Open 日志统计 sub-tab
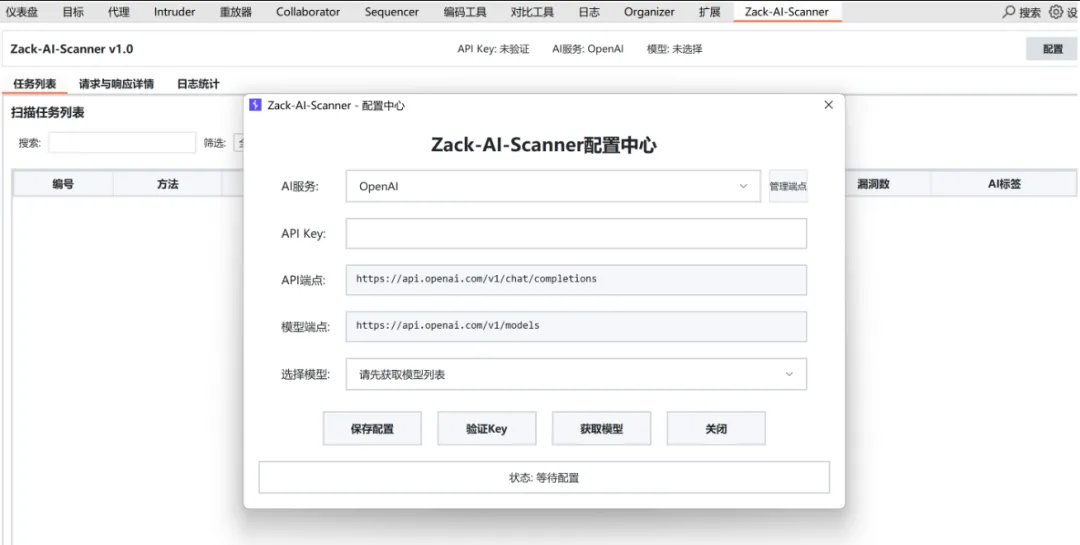The image size is (1080, 545). [x=198, y=84]
